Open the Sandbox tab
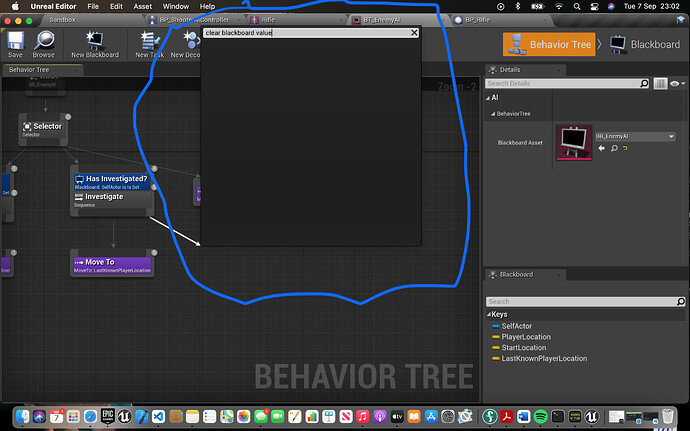 pos(62,20)
